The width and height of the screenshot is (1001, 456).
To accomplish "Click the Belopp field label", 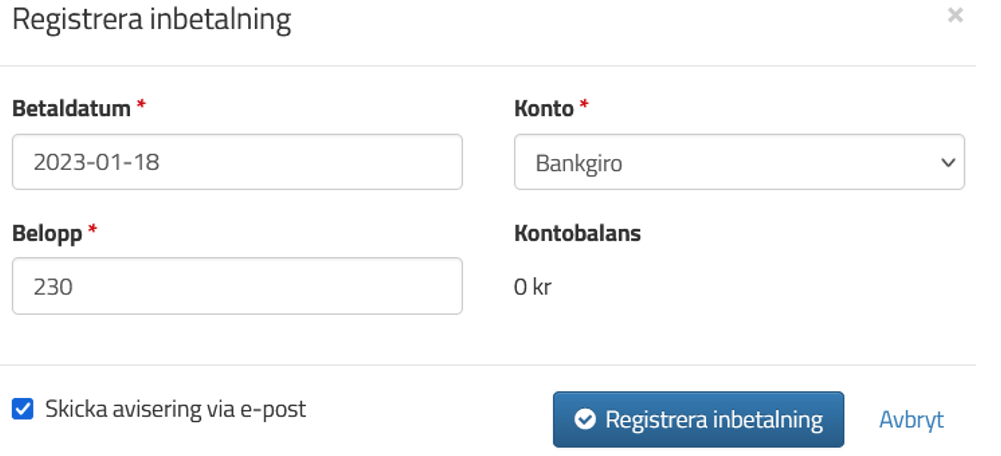I will [x=47, y=234].
